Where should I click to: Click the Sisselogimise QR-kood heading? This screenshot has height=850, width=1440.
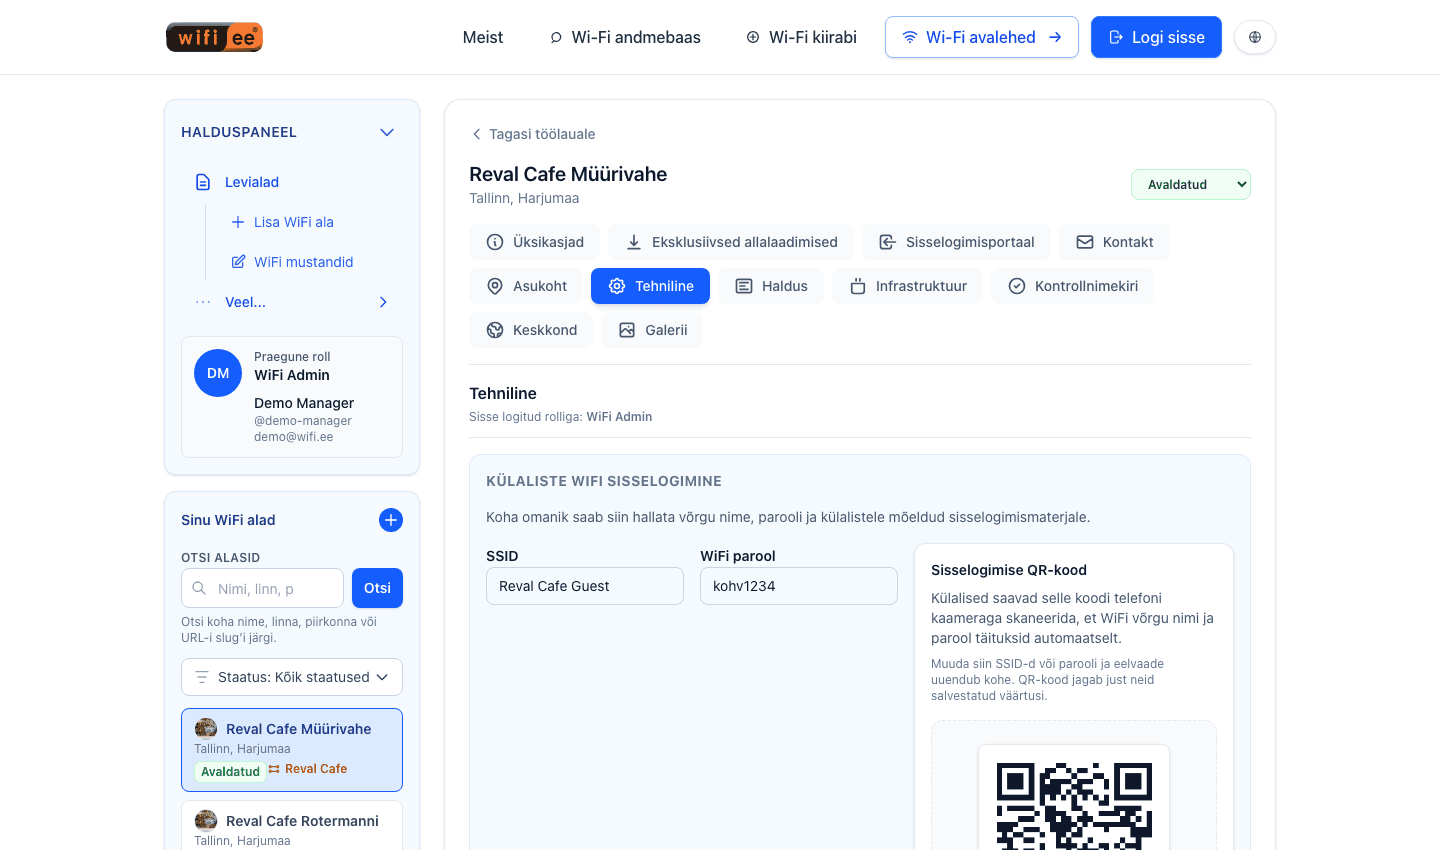click(1009, 570)
